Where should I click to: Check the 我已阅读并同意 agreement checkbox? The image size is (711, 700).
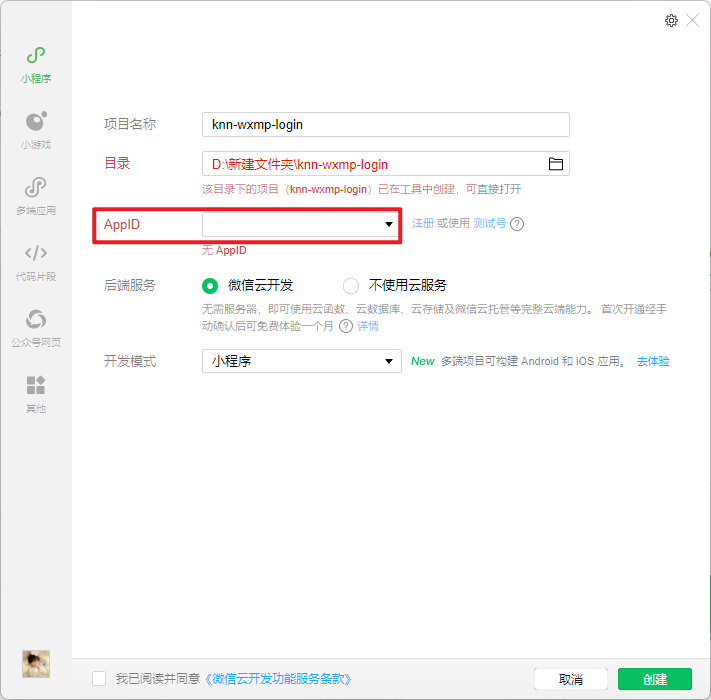pos(99,679)
